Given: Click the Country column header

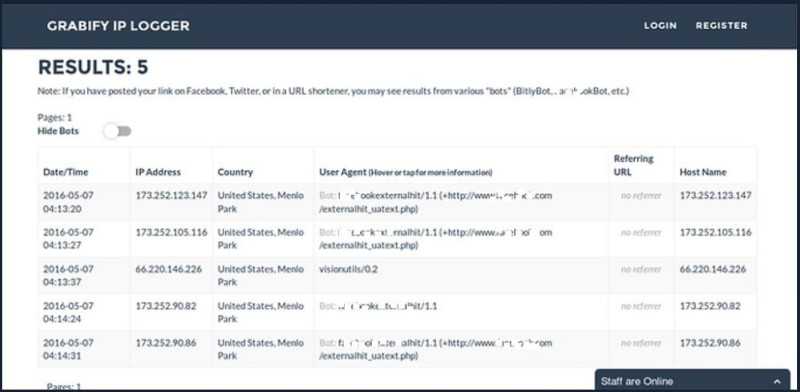Looking at the screenshot, I should coord(235,172).
